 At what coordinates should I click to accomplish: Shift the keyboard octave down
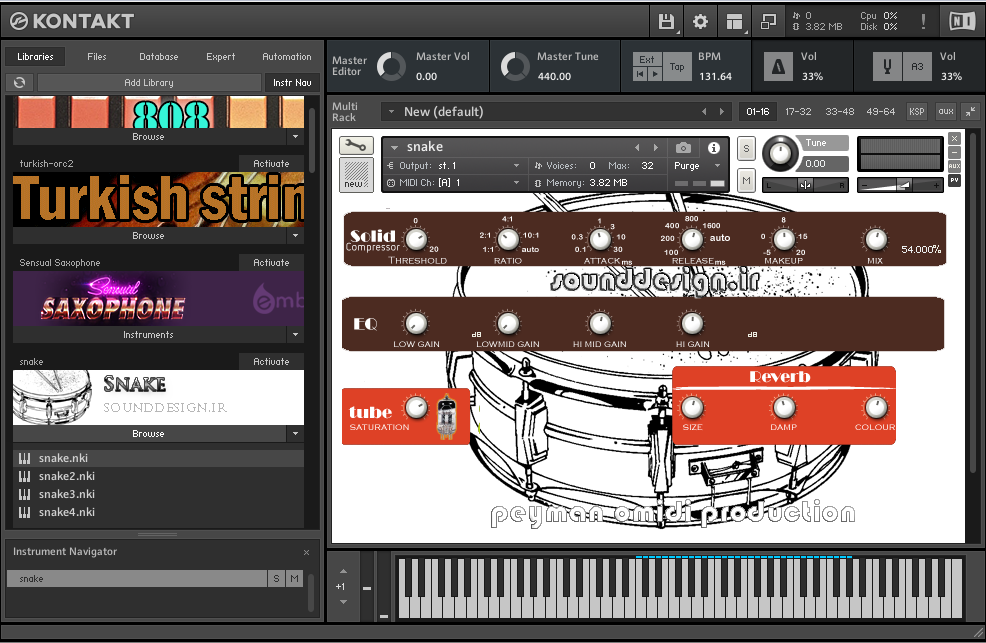coord(343,602)
